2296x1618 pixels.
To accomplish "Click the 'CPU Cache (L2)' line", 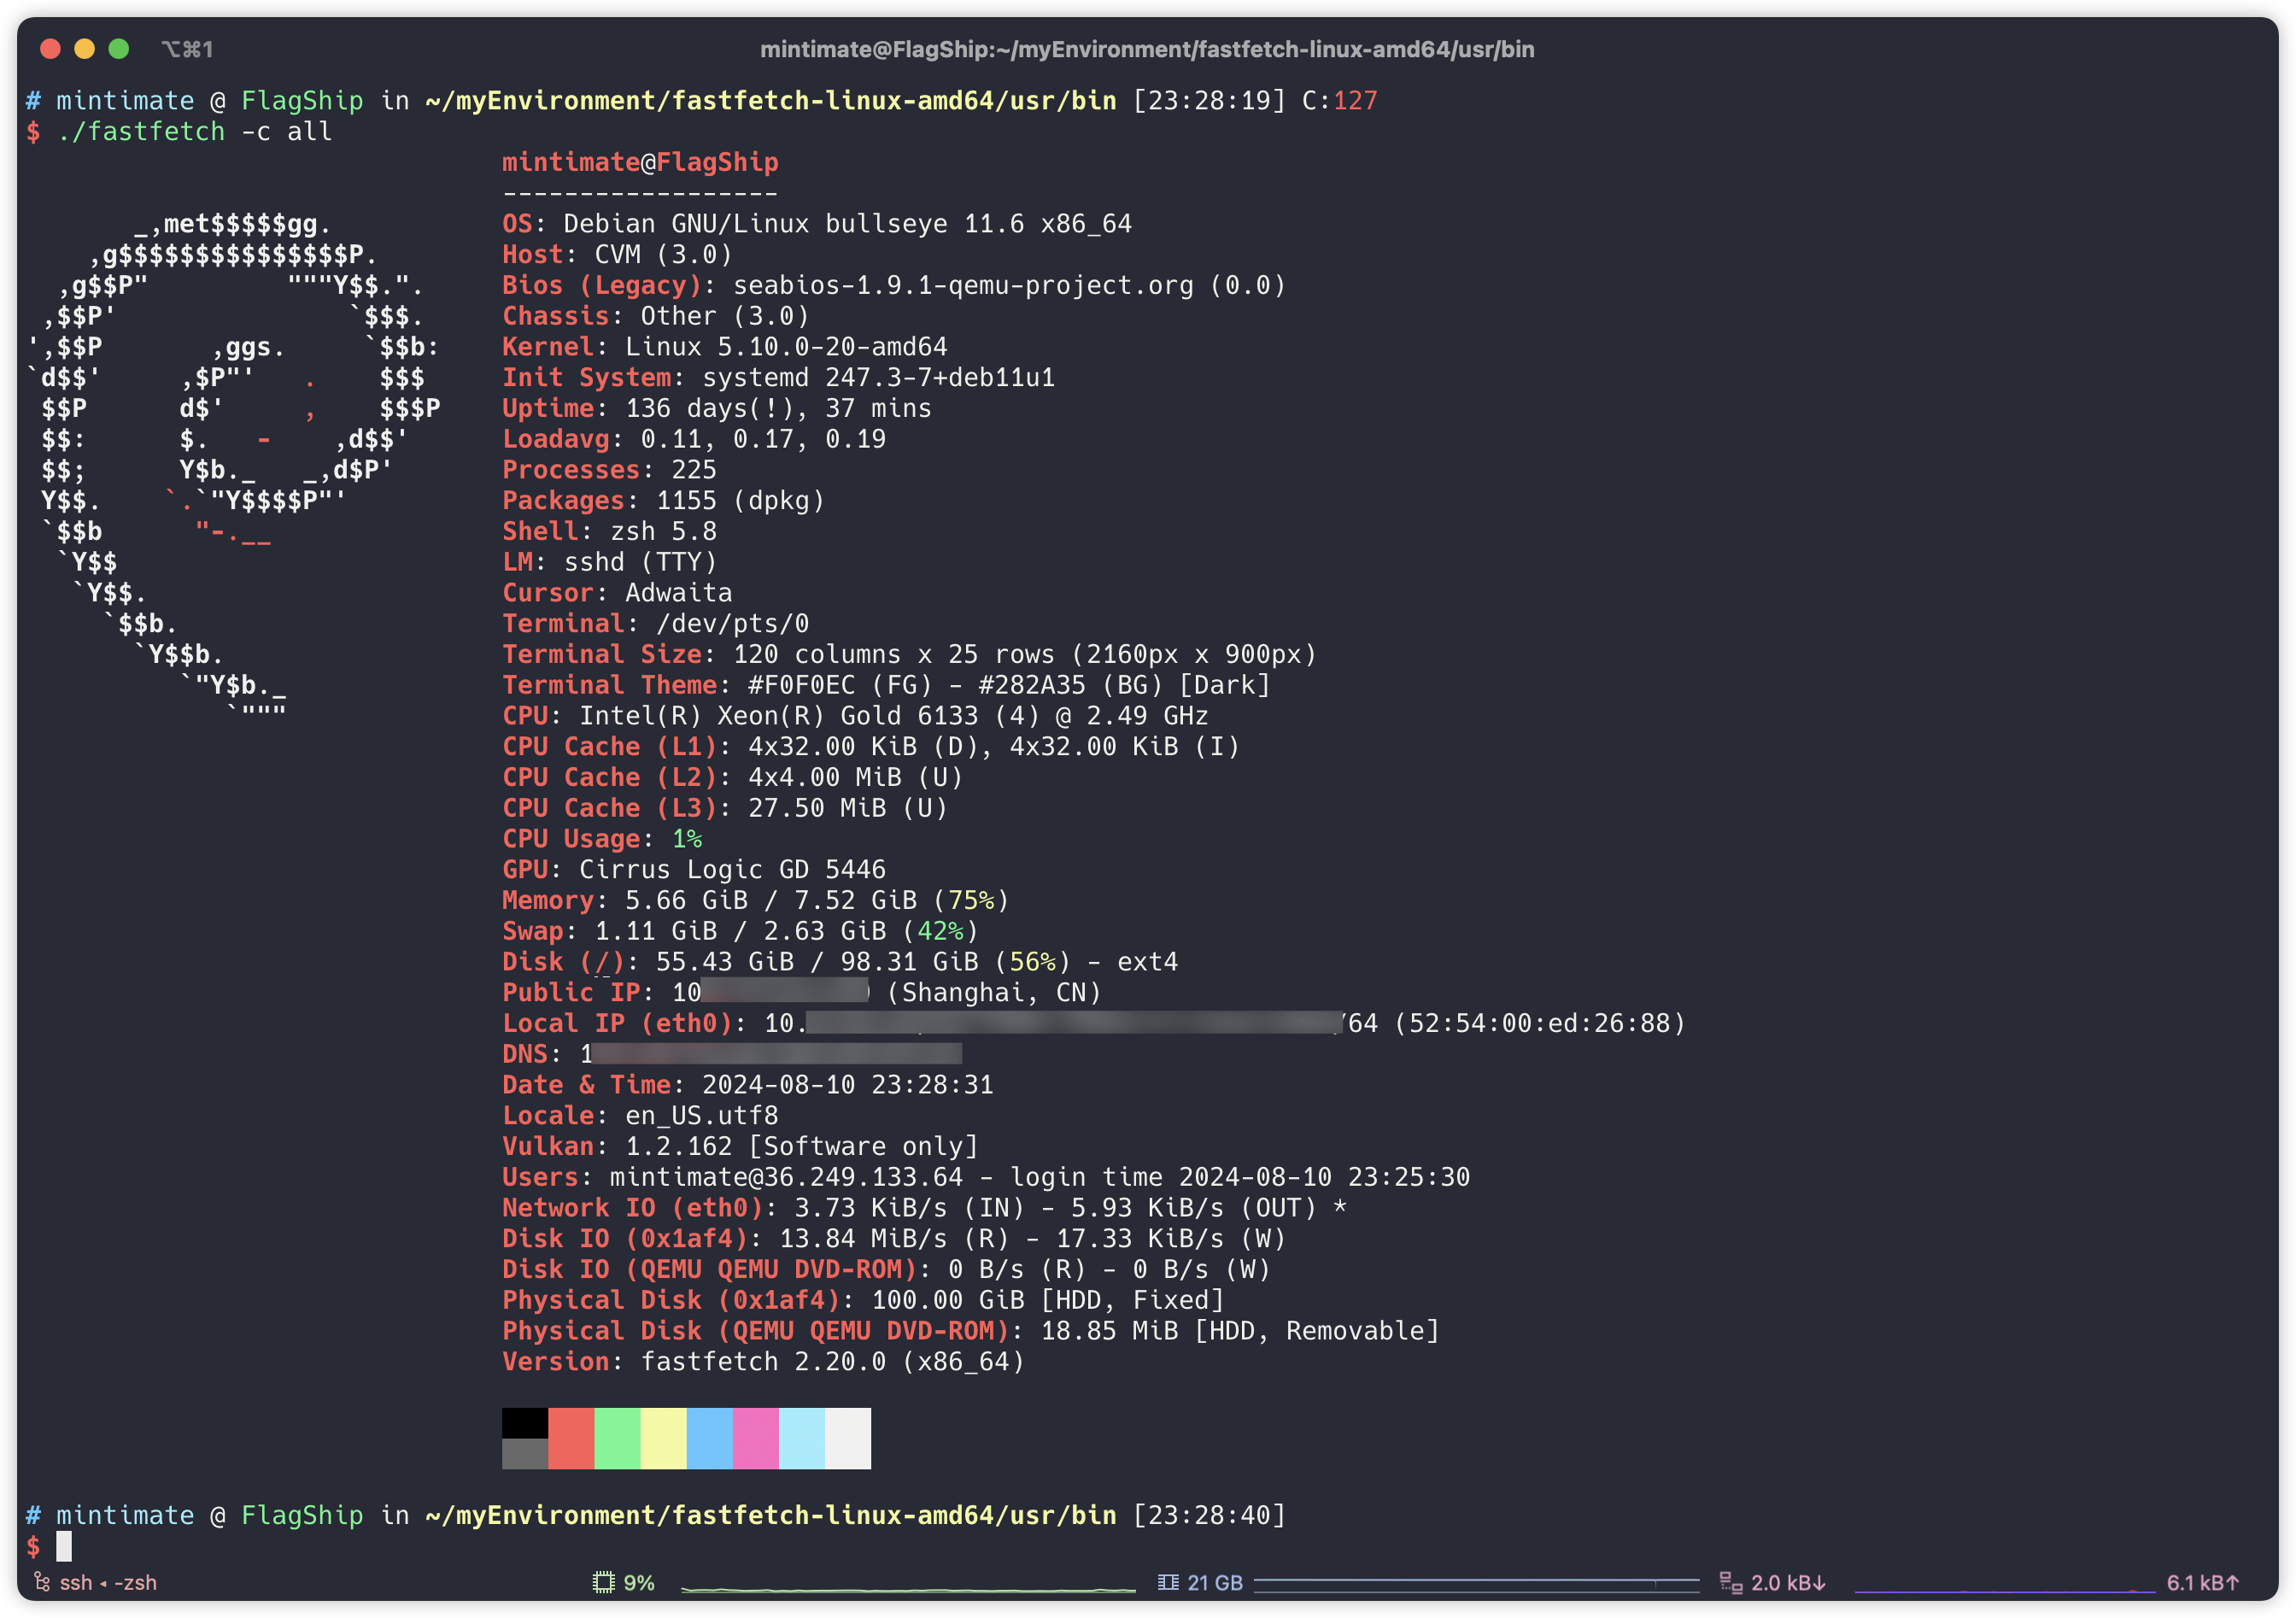I will pos(732,778).
